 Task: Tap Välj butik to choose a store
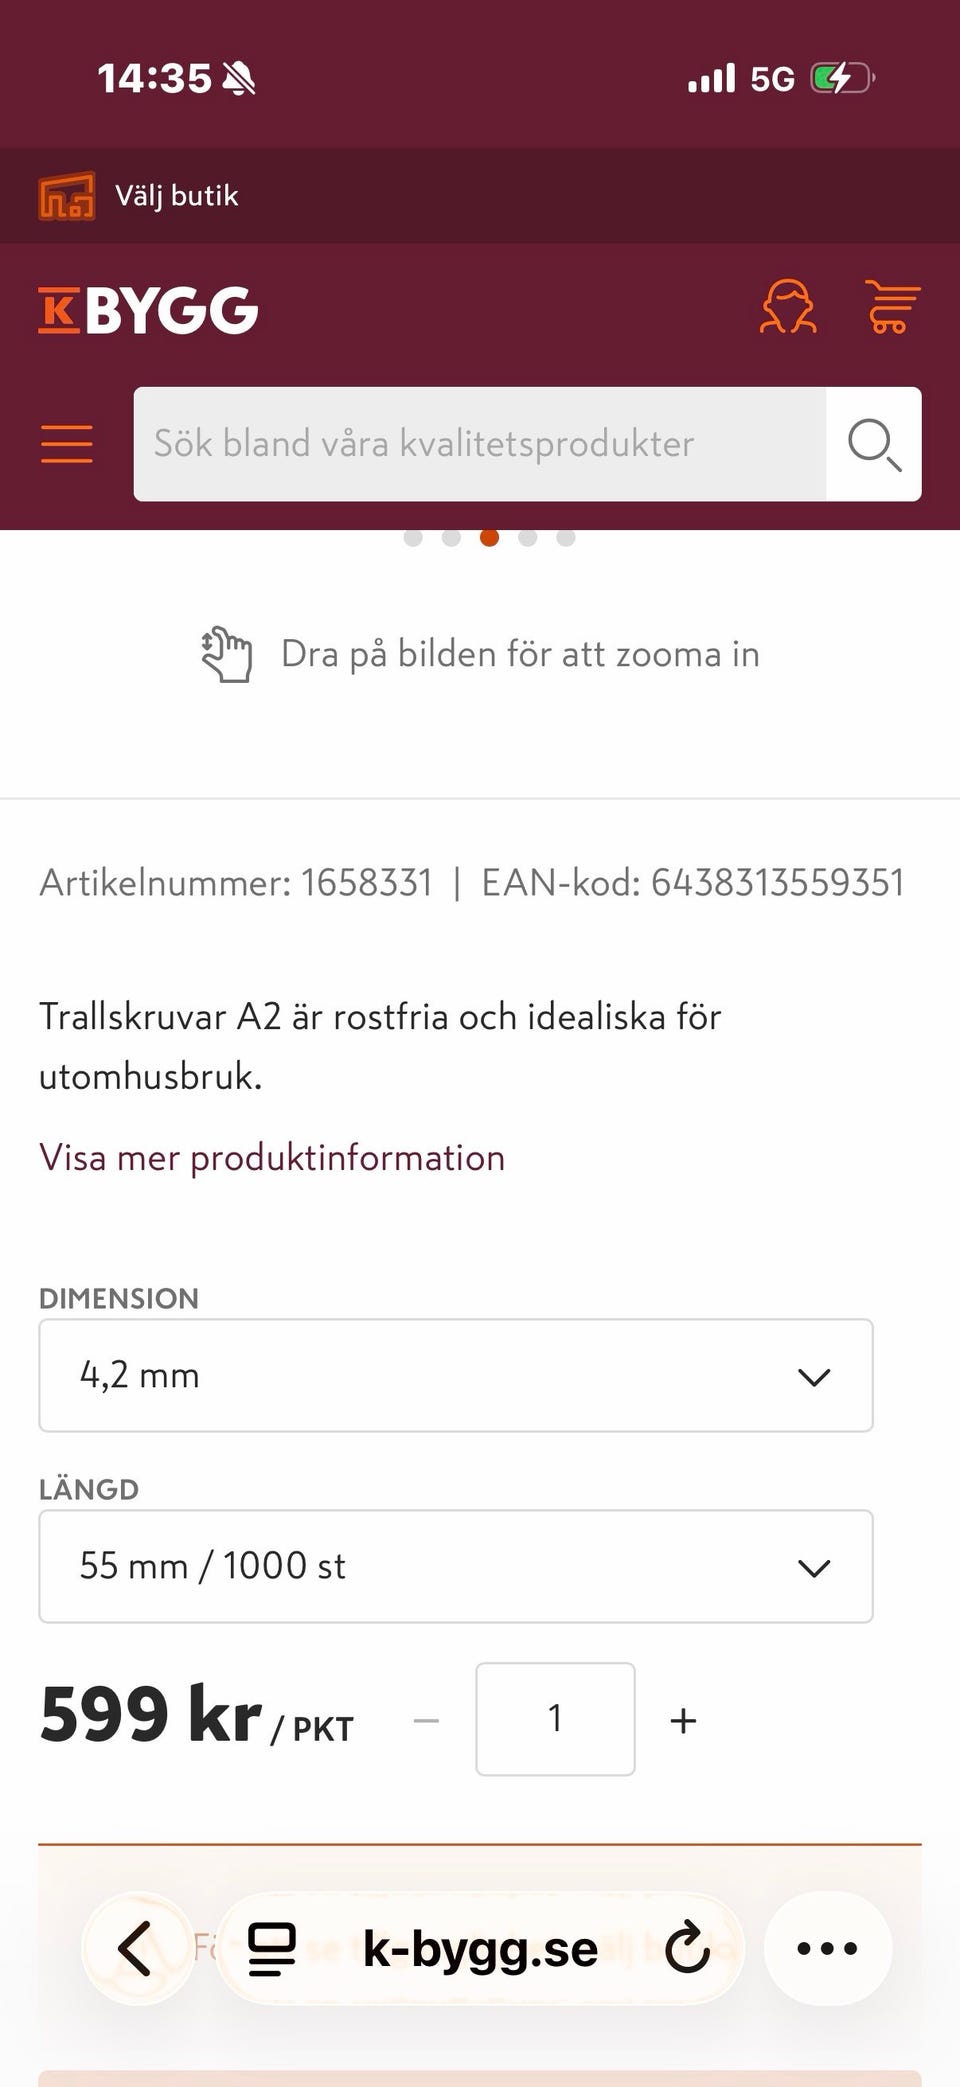(x=176, y=195)
